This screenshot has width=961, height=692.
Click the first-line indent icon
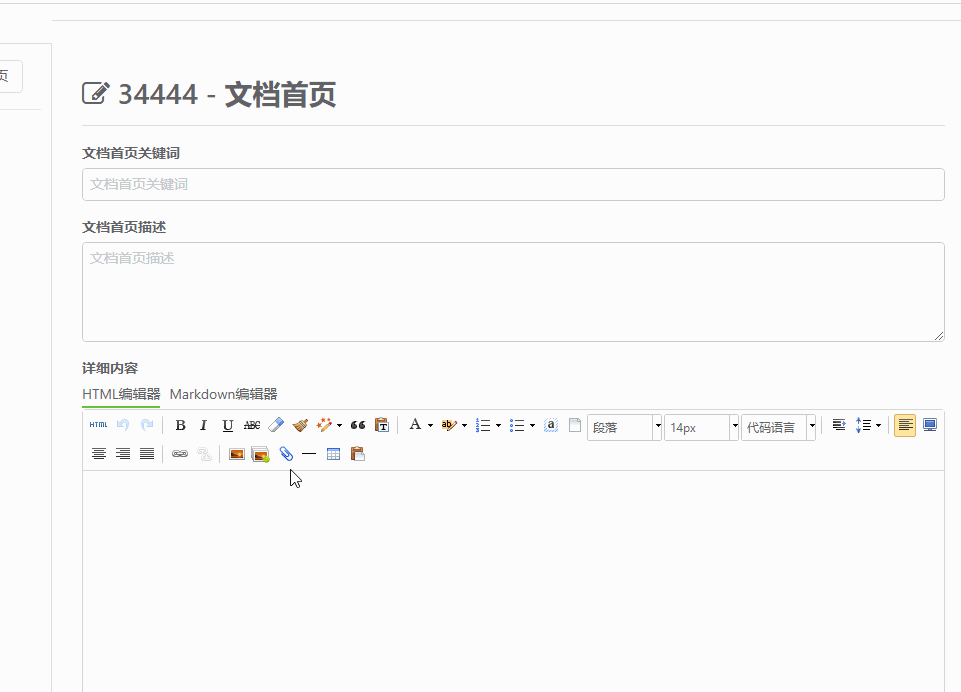coord(839,425)
